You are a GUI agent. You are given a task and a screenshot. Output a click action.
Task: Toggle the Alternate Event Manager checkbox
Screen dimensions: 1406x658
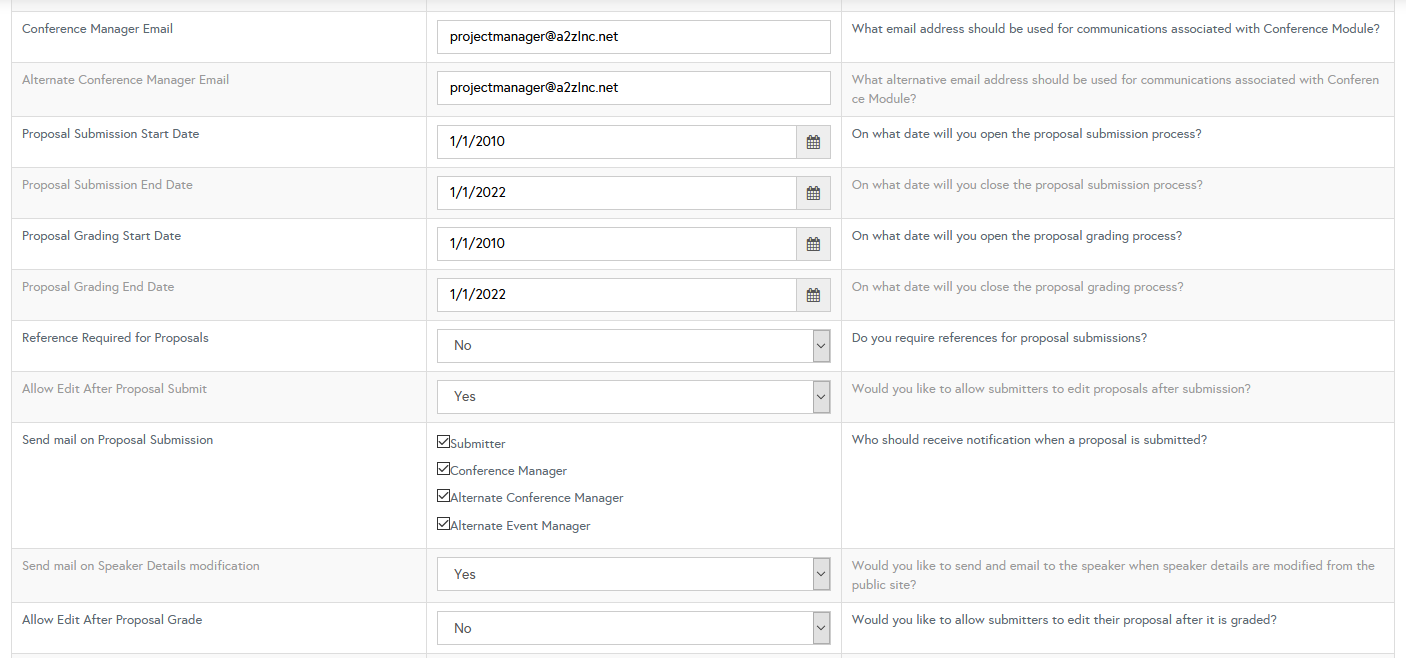point(443,523)
